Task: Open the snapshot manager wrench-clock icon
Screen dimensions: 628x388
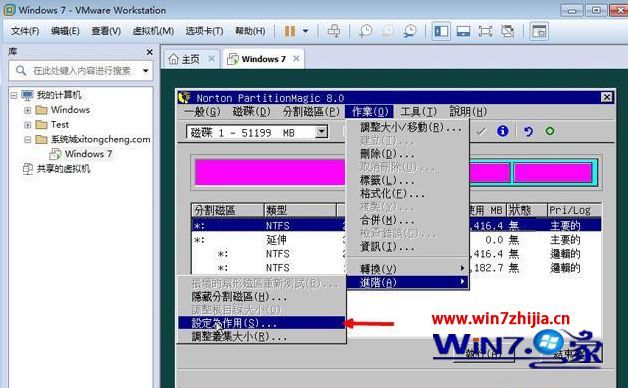Action: 409,31
